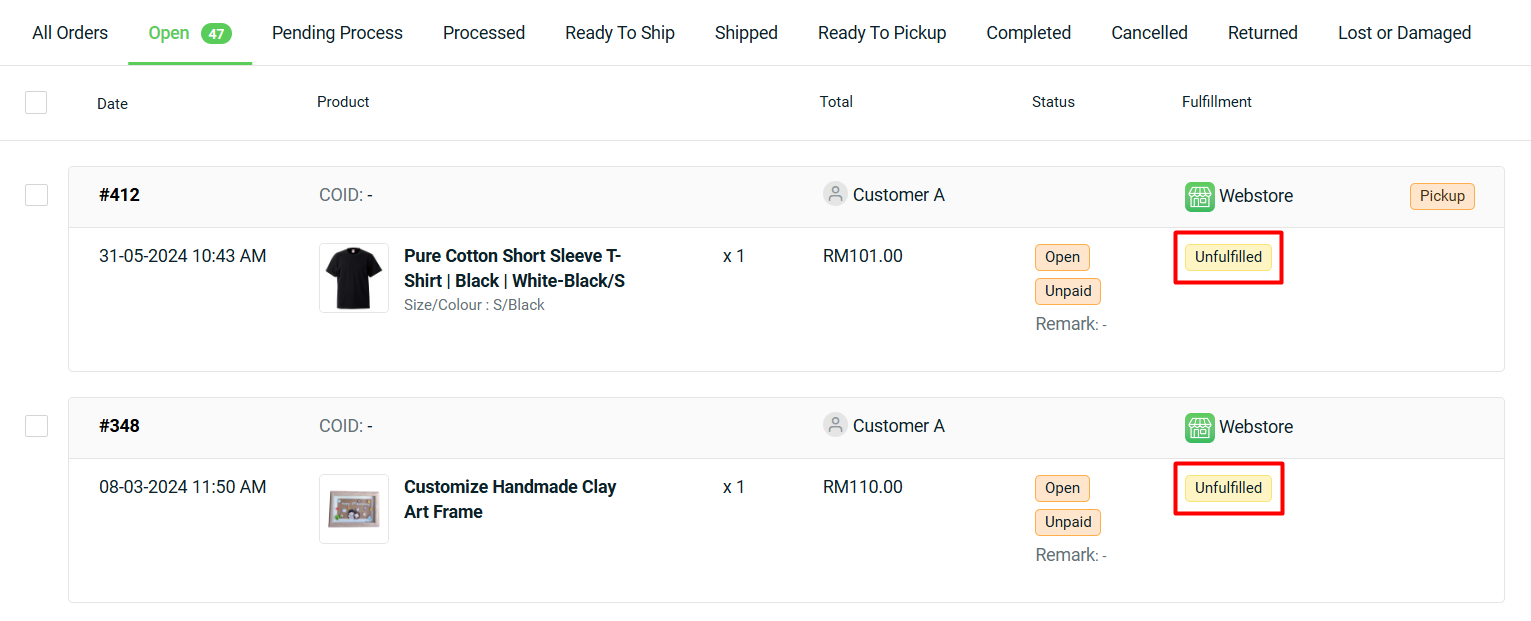Select checkbox for order #348

click(x=36, y=426)
